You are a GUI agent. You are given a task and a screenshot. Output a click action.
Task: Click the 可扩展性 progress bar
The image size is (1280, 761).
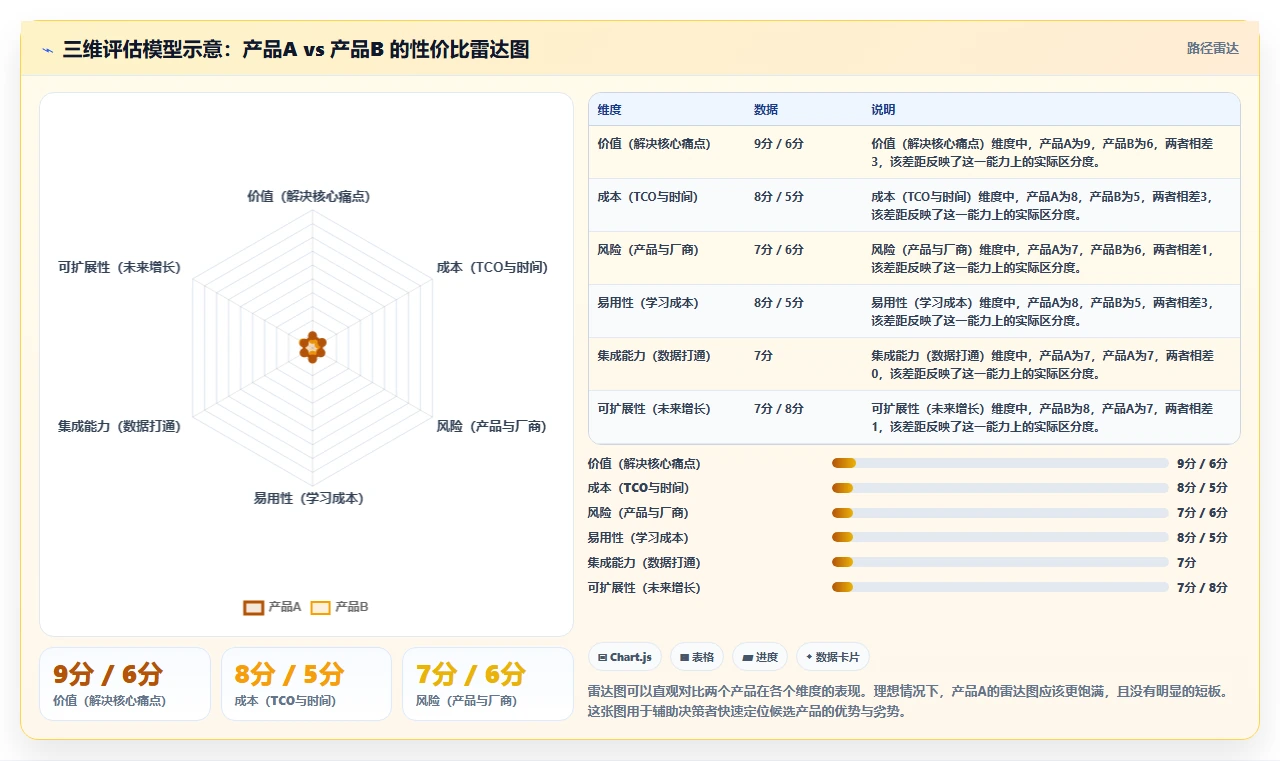pyautogui.click(x=1000, y=587)
